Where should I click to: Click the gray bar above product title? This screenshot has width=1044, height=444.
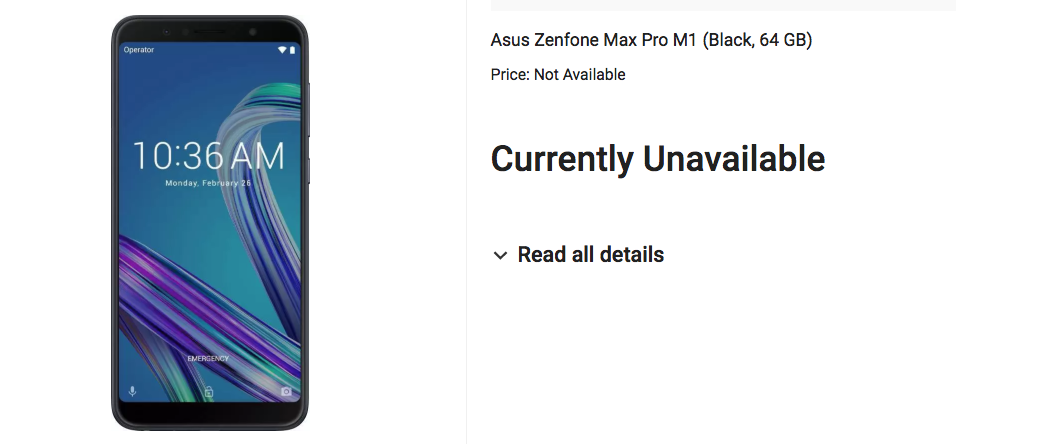pos(723,5)
